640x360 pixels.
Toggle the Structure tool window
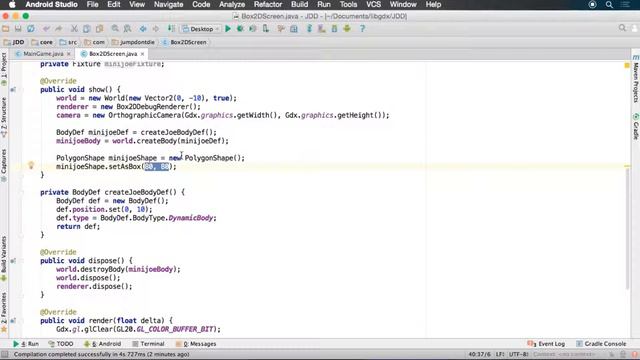4,117
